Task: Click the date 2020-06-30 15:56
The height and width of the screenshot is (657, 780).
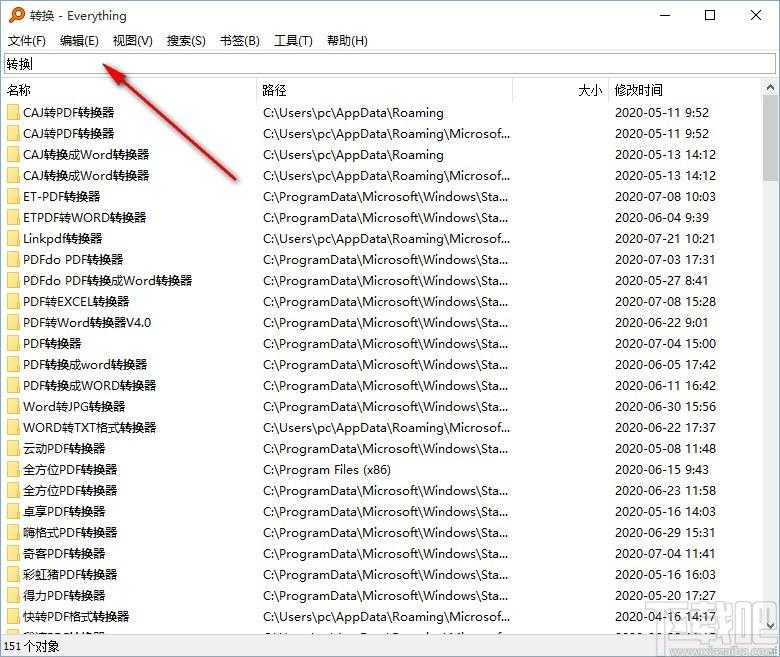Action: point(665,406)
